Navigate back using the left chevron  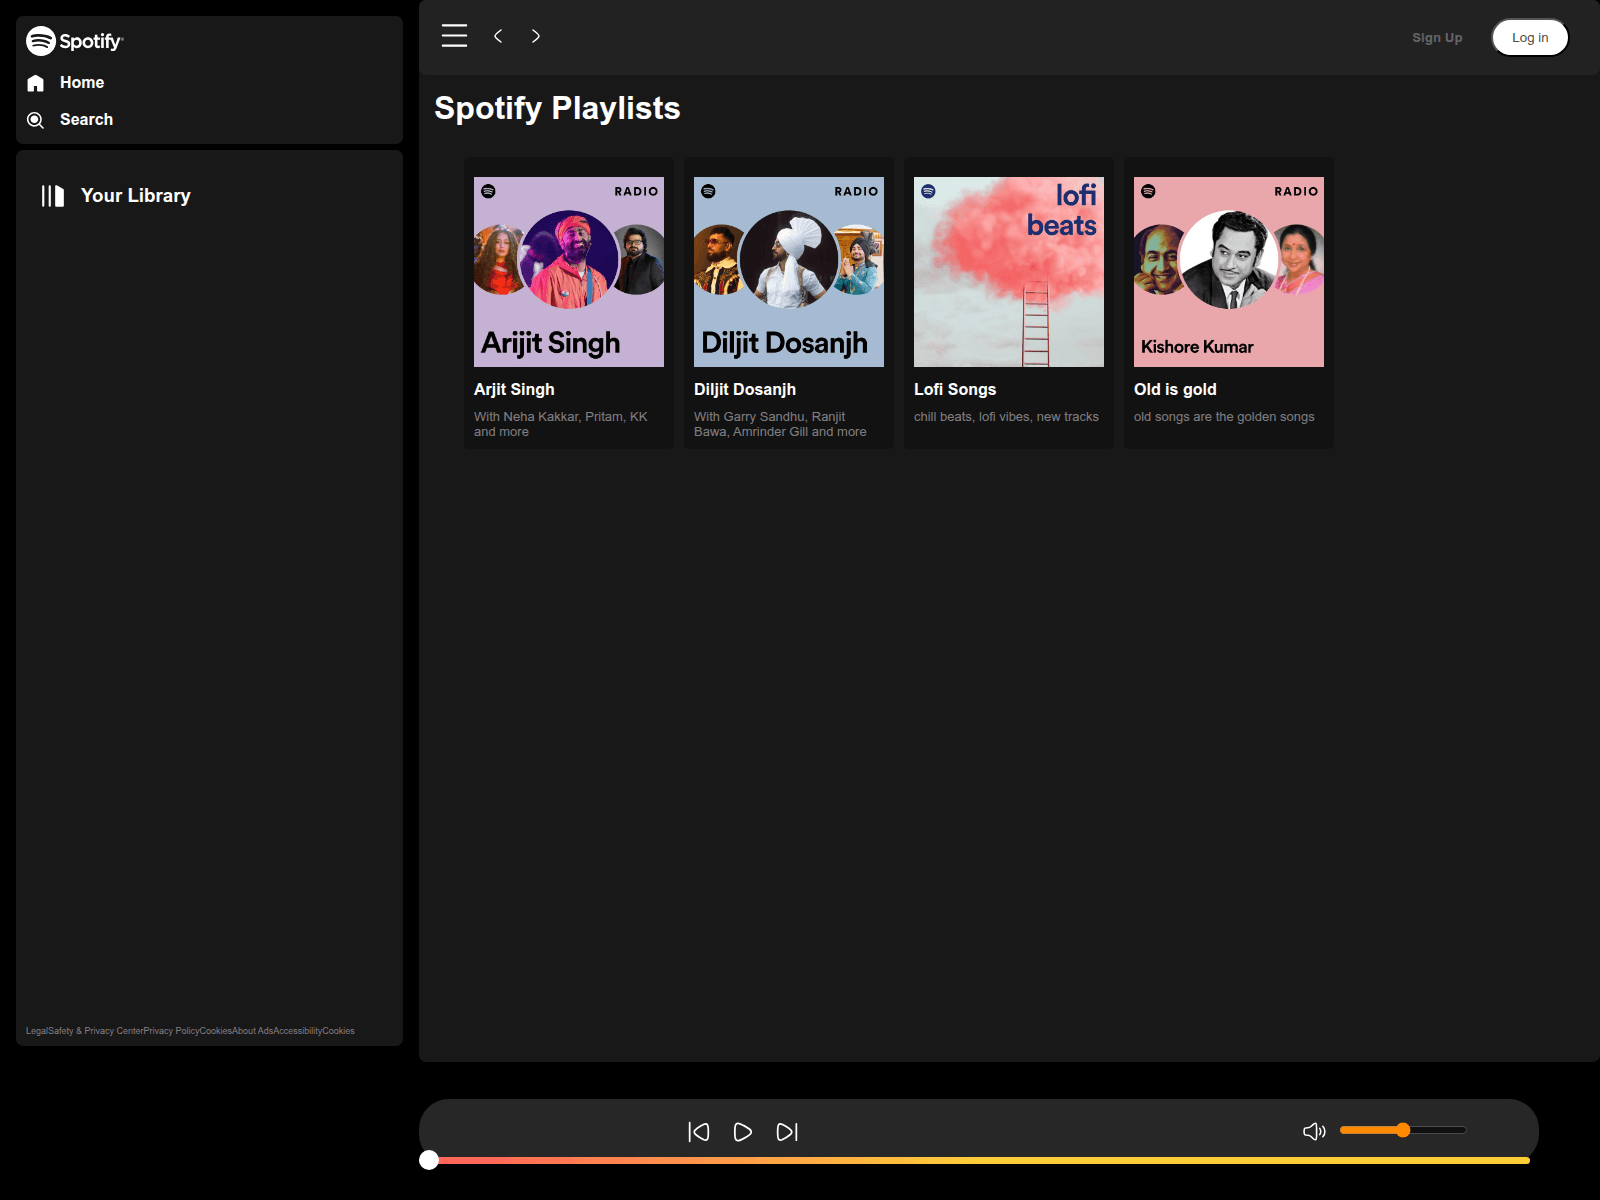[x=497, y=36]
